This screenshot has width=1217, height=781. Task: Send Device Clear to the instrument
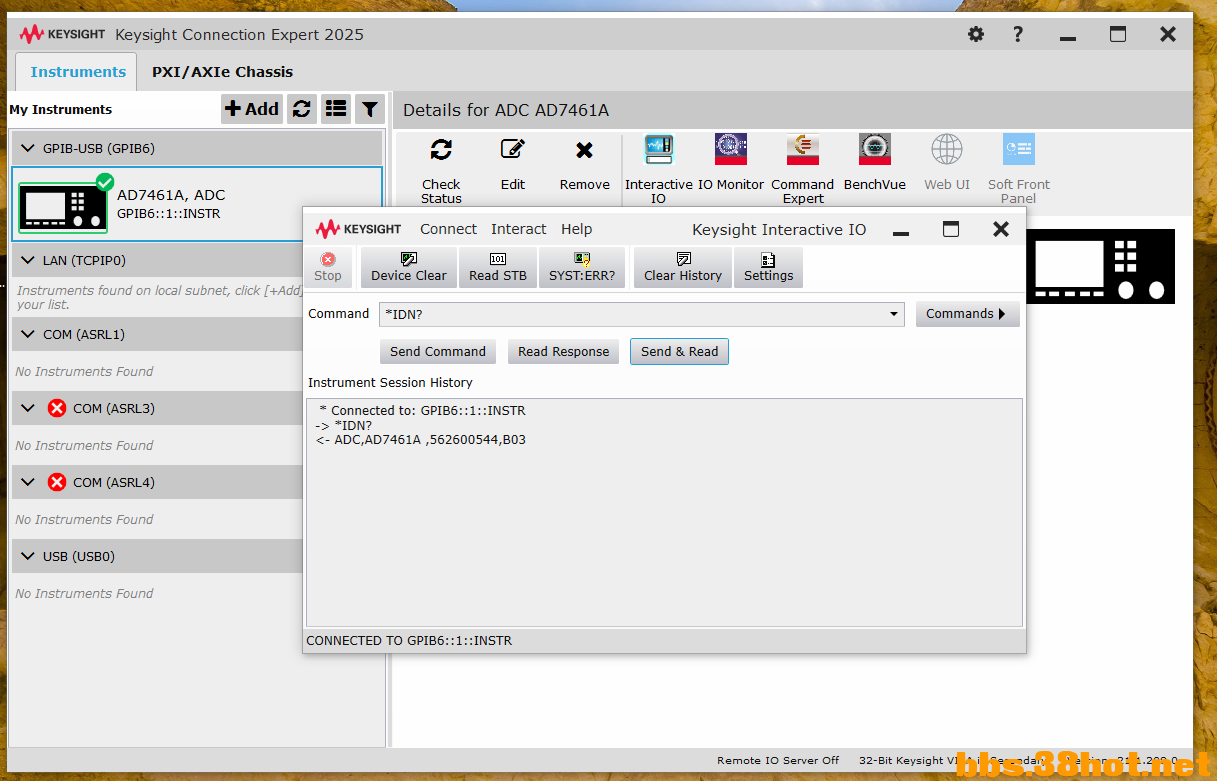pyautogui.click(x=409, y=267)
